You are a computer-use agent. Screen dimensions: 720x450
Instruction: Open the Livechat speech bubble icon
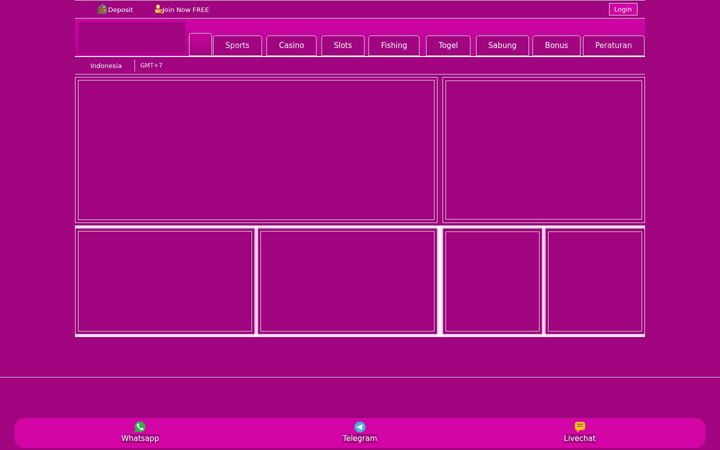(x=579, y=427)
